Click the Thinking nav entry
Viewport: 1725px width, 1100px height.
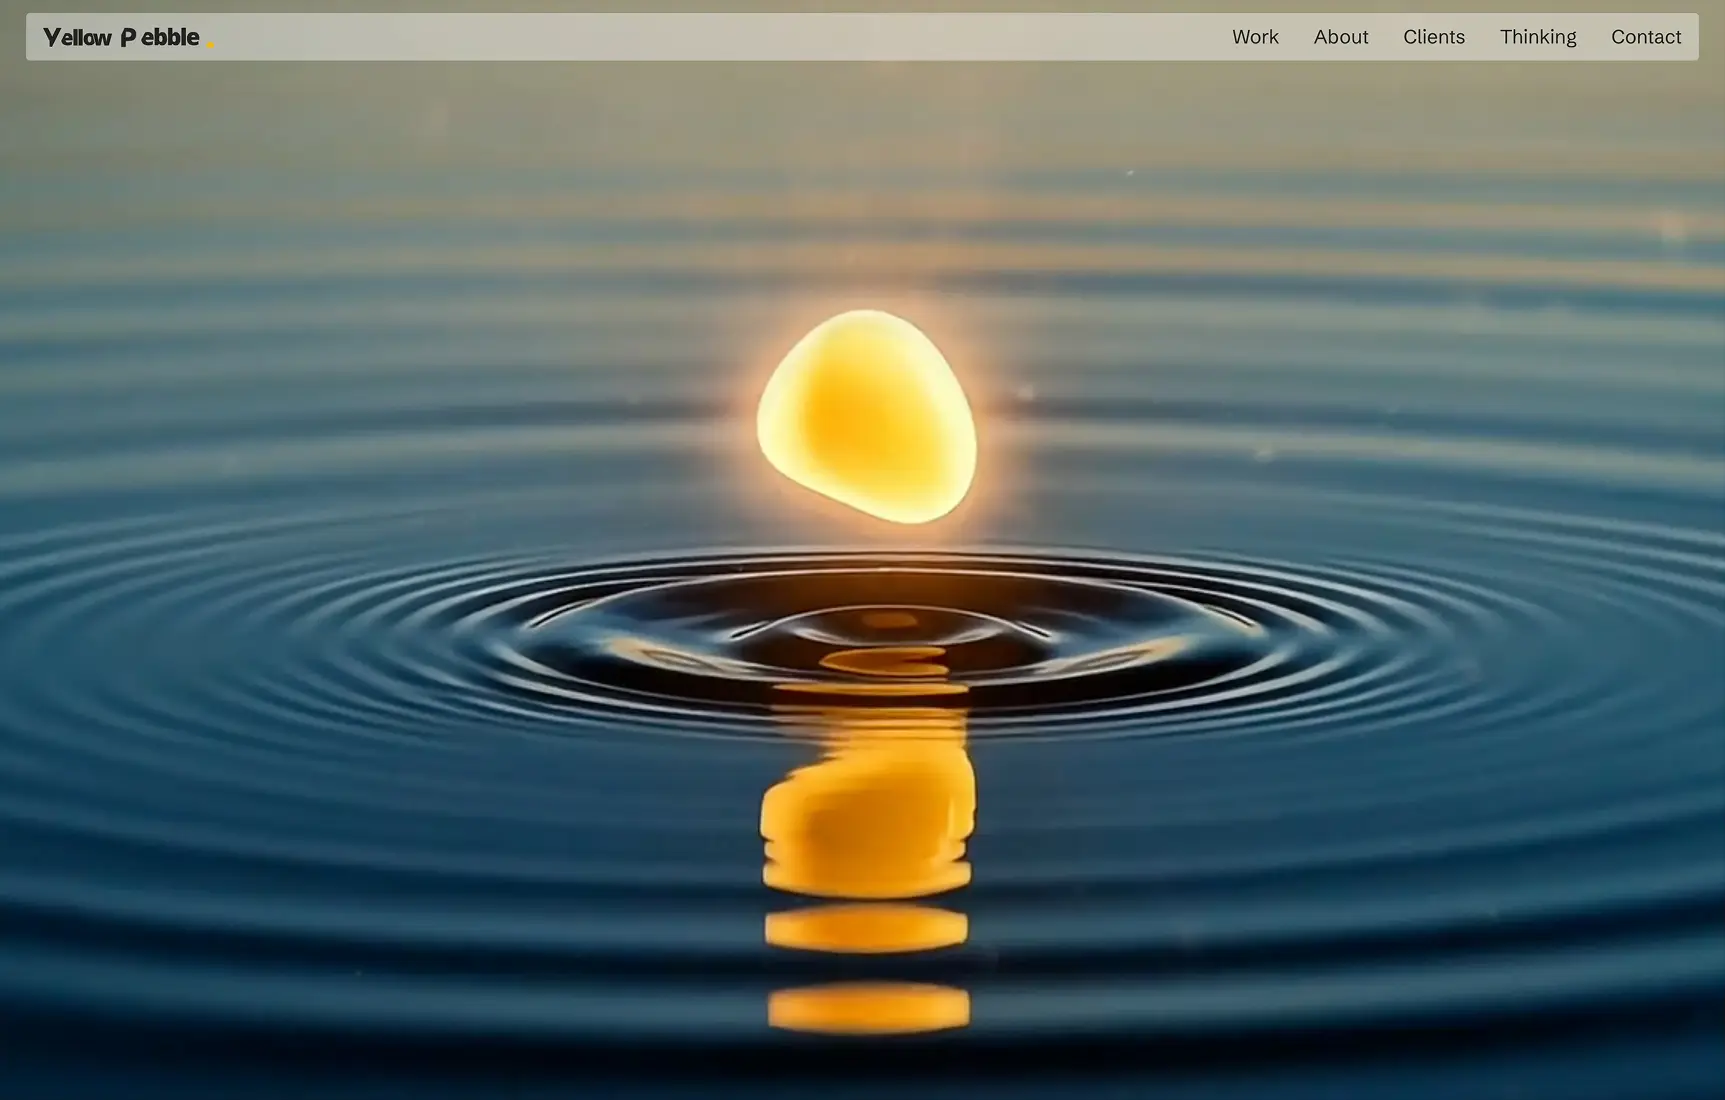coord(1537,36)
